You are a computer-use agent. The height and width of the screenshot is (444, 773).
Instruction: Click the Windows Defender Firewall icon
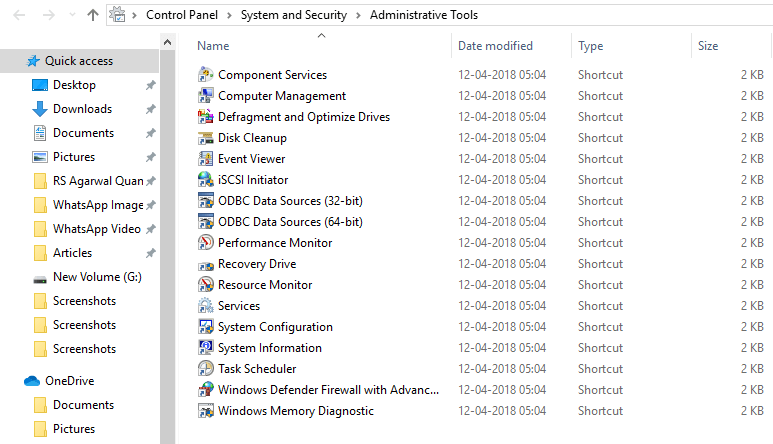point(206,390)
